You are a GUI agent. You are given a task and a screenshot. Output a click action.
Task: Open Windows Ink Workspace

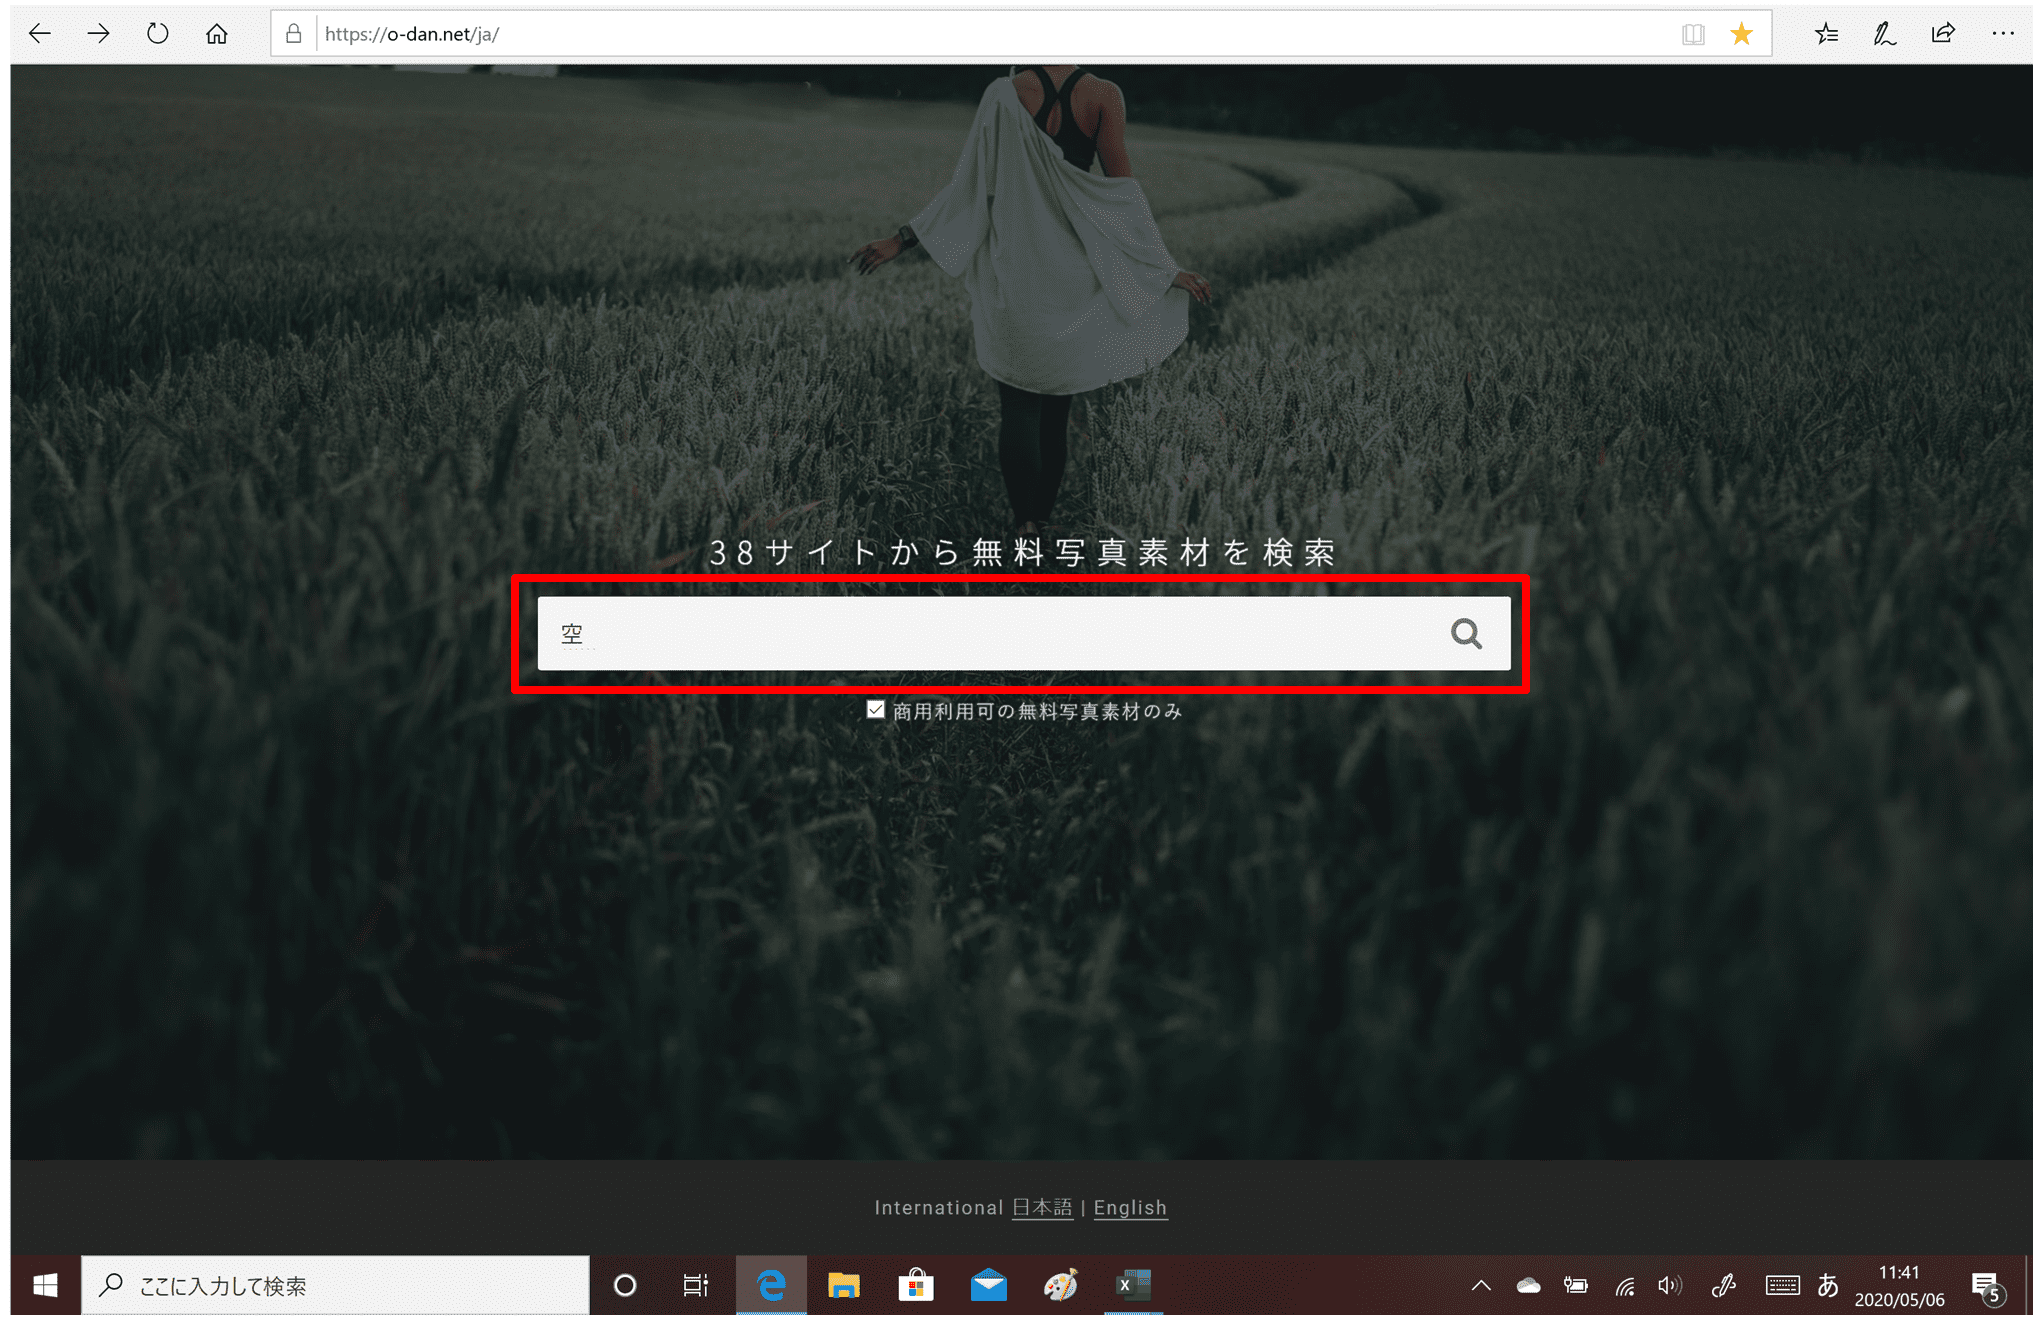point(1723,1286)
